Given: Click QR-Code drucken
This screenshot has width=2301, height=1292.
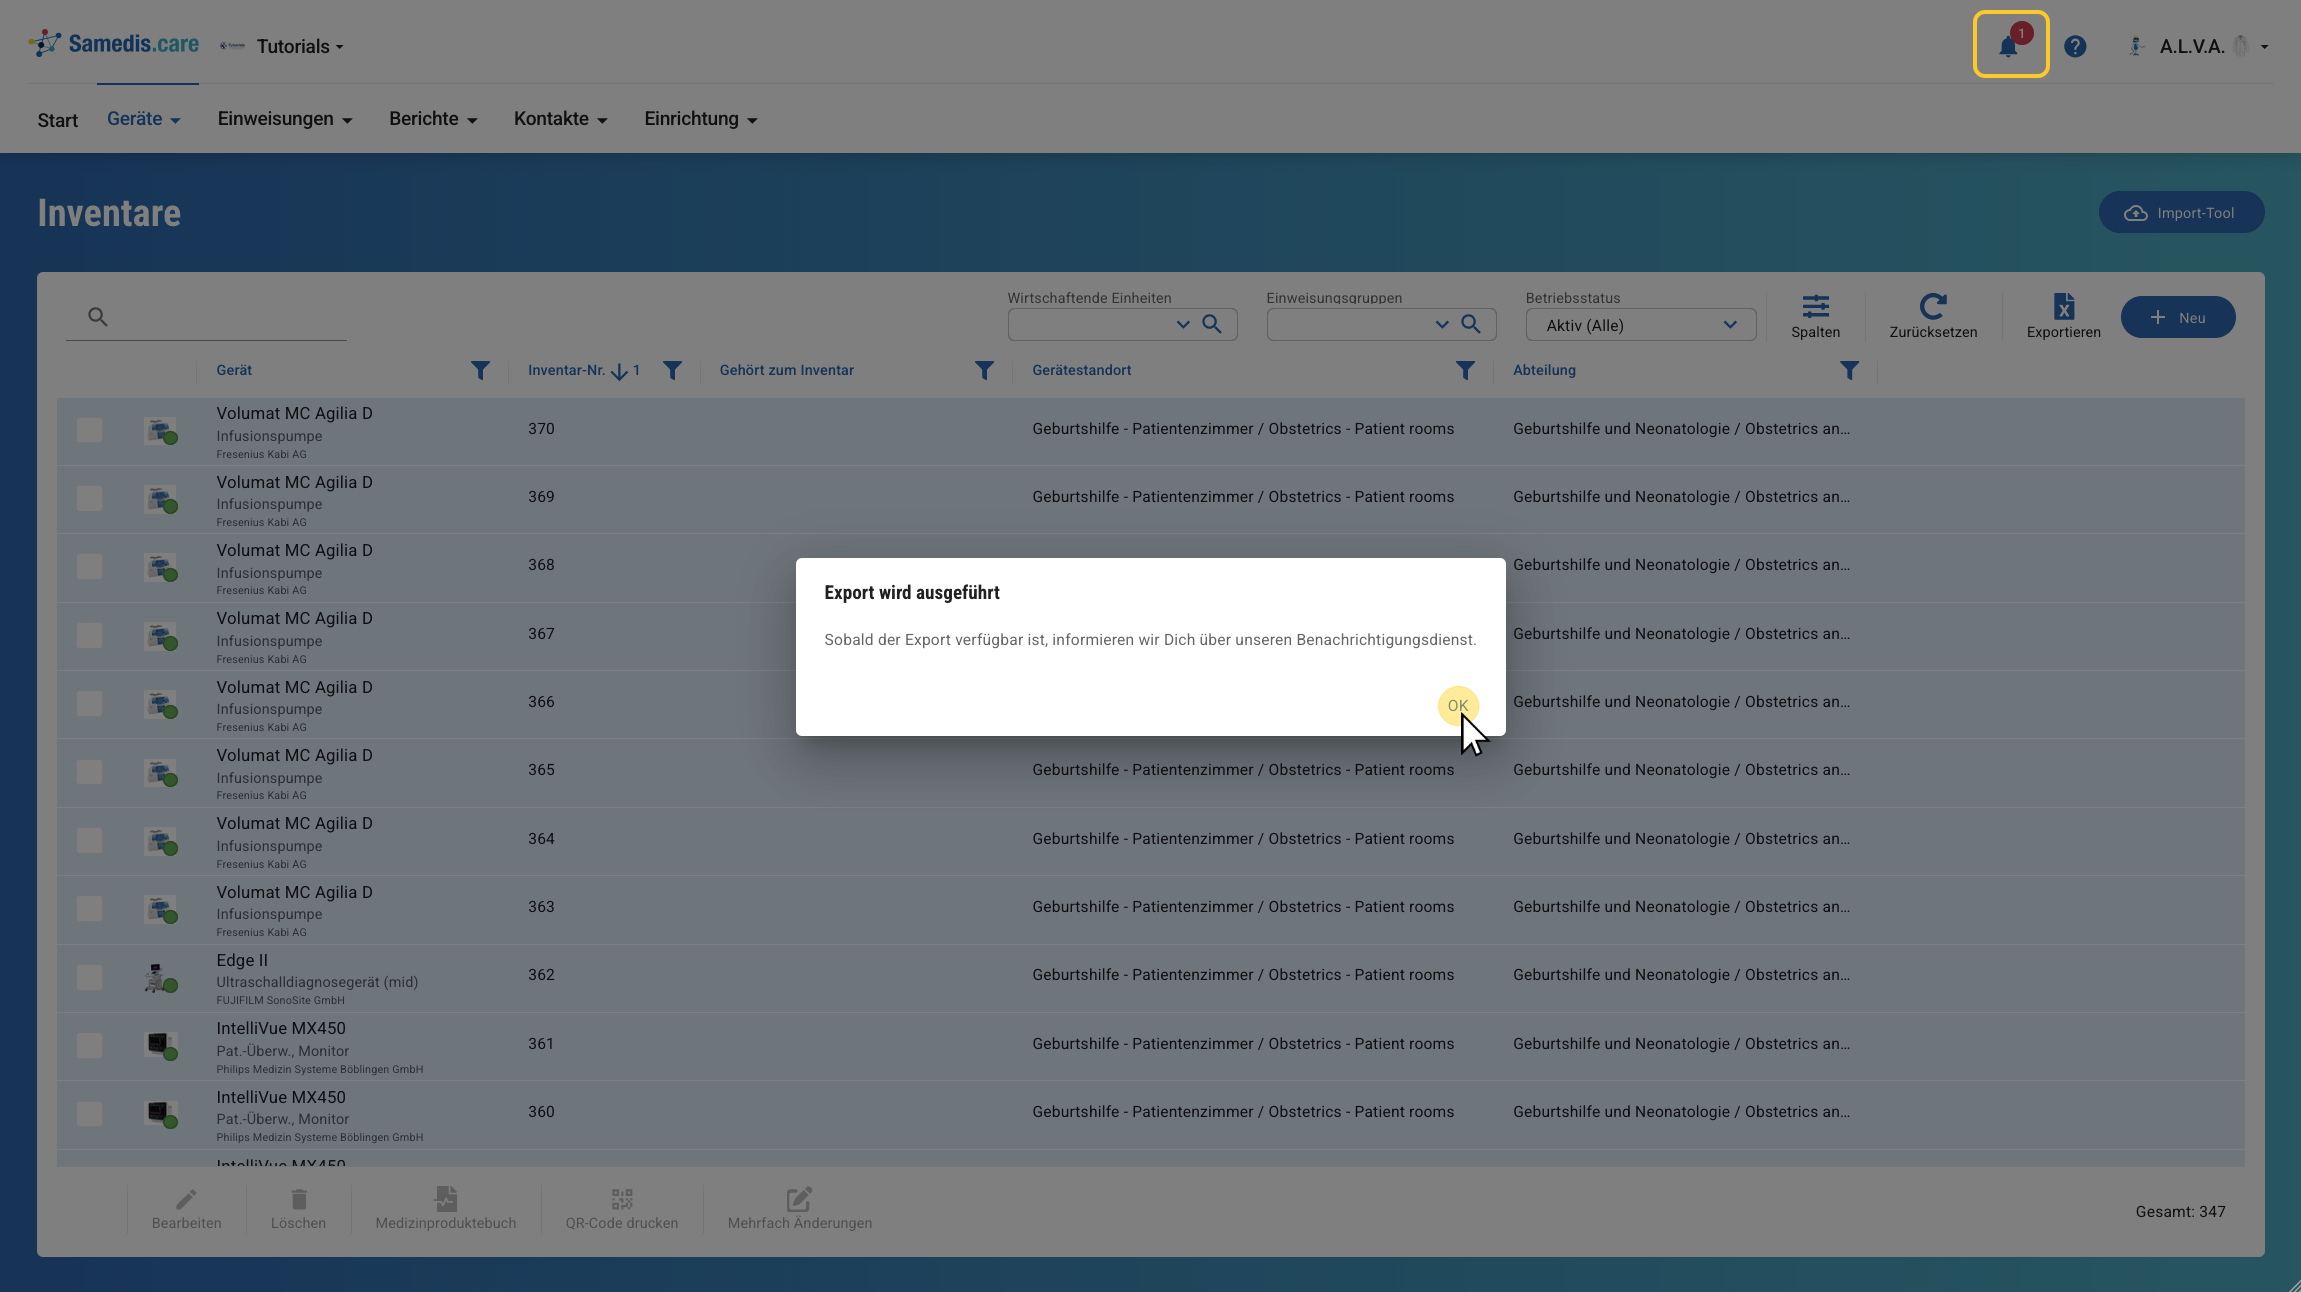Looking at the screenshot, I should pos(622,1209).
